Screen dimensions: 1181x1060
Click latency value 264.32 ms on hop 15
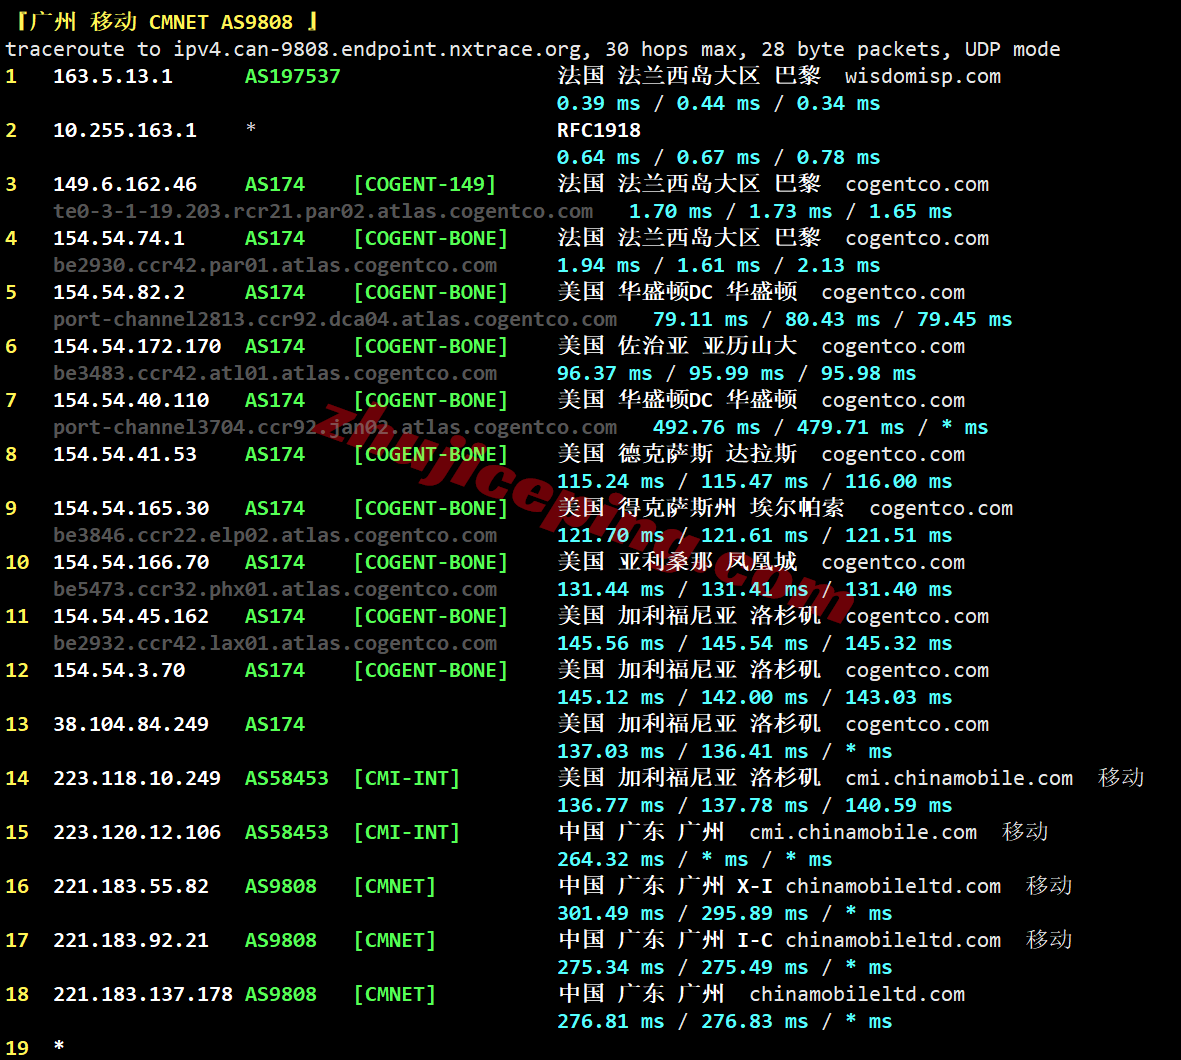(x=610, y=860)
